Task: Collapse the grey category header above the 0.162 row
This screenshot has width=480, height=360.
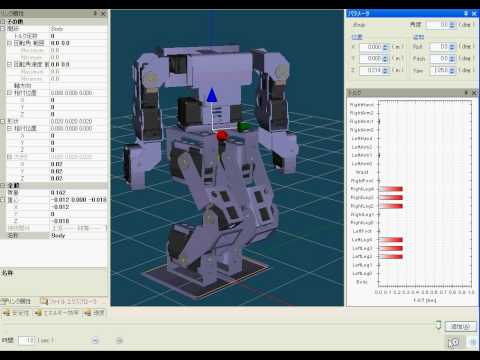Action: coord(3,185)
